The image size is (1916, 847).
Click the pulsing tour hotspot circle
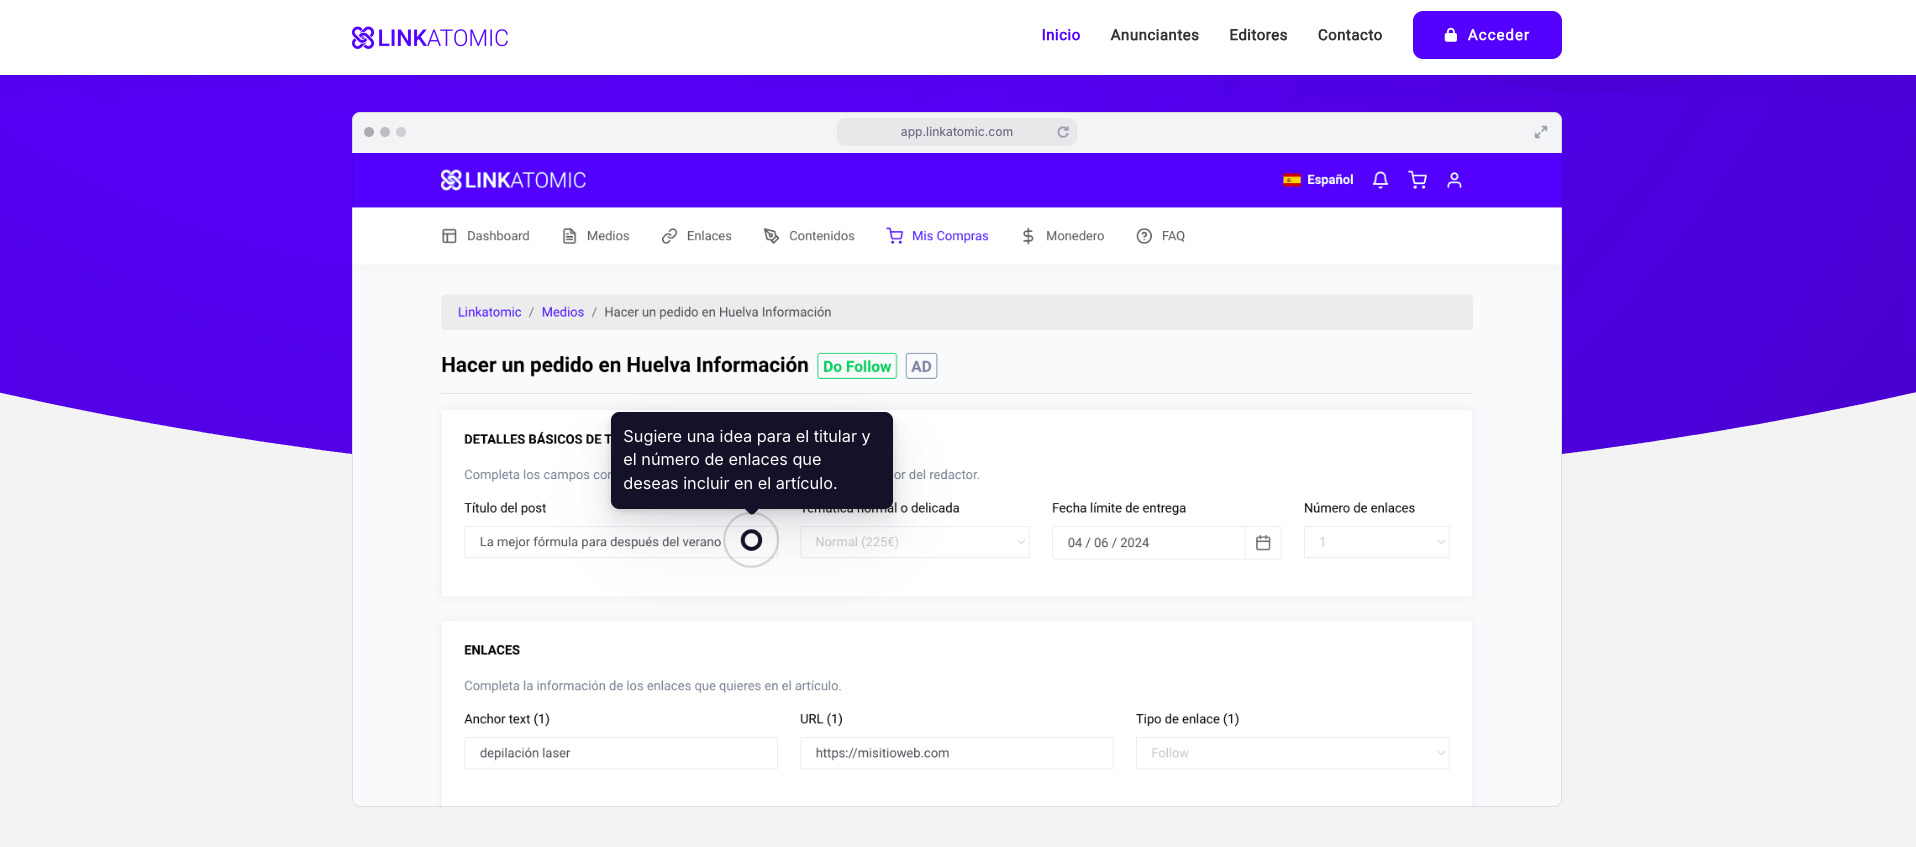(x=751, y=540)
